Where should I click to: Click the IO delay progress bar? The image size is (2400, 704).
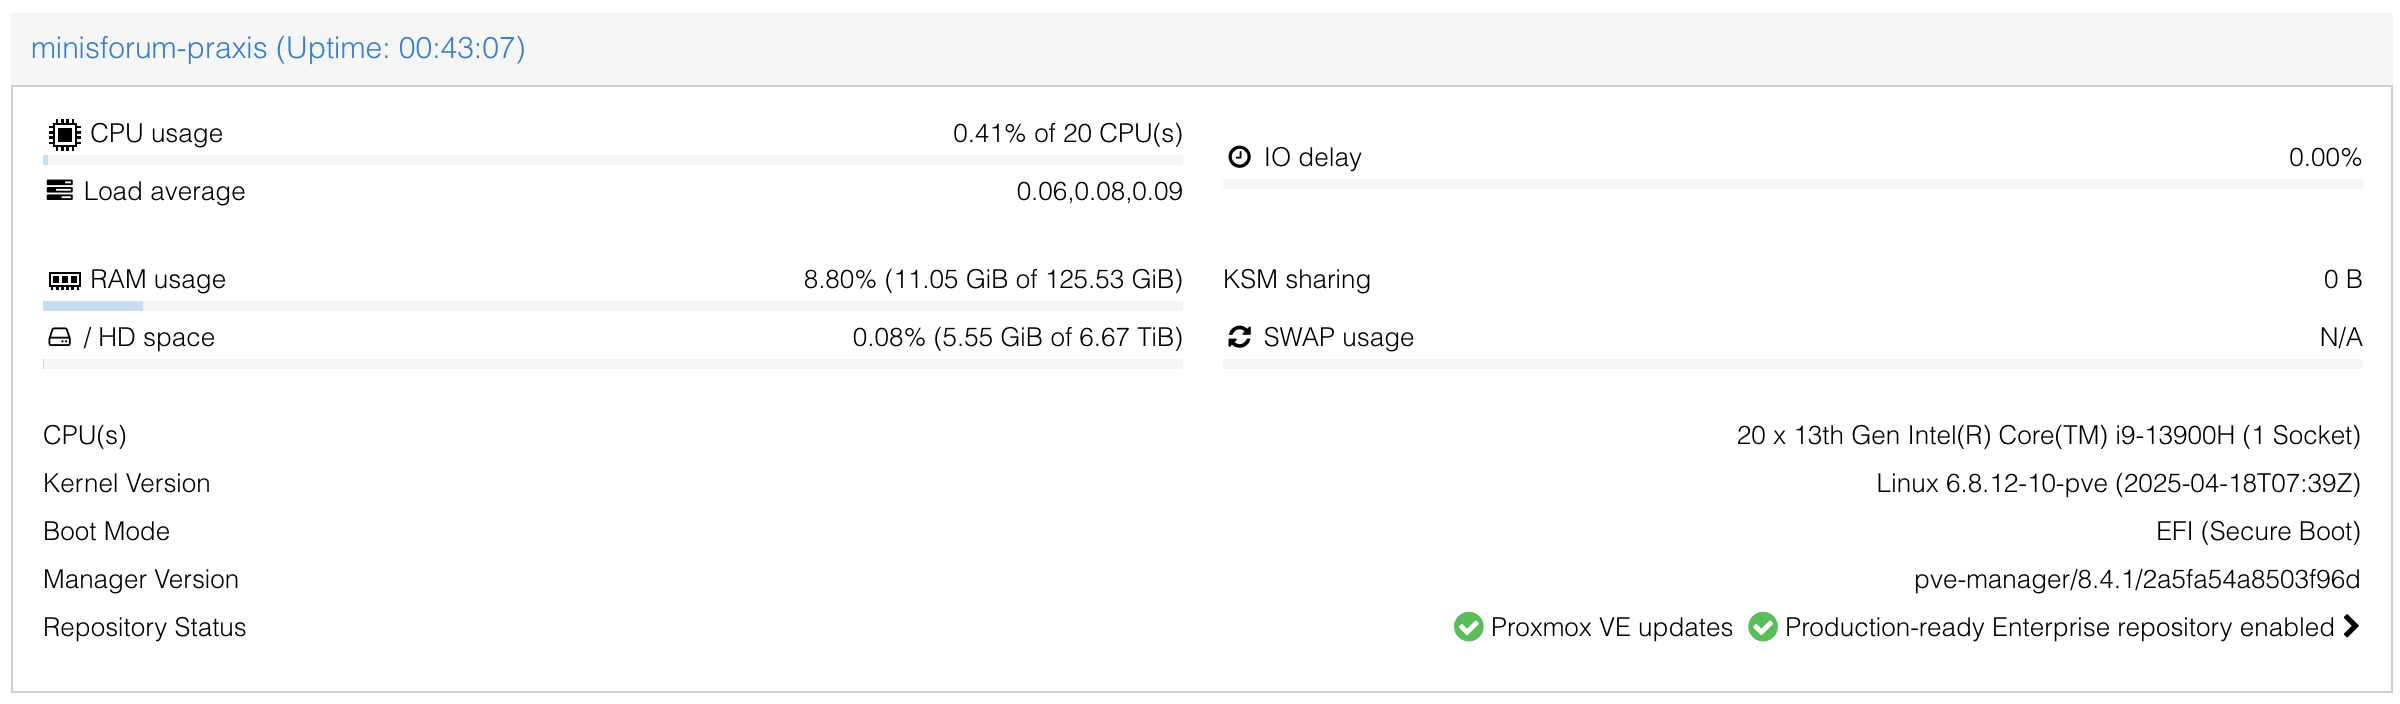coord(1792,184)
